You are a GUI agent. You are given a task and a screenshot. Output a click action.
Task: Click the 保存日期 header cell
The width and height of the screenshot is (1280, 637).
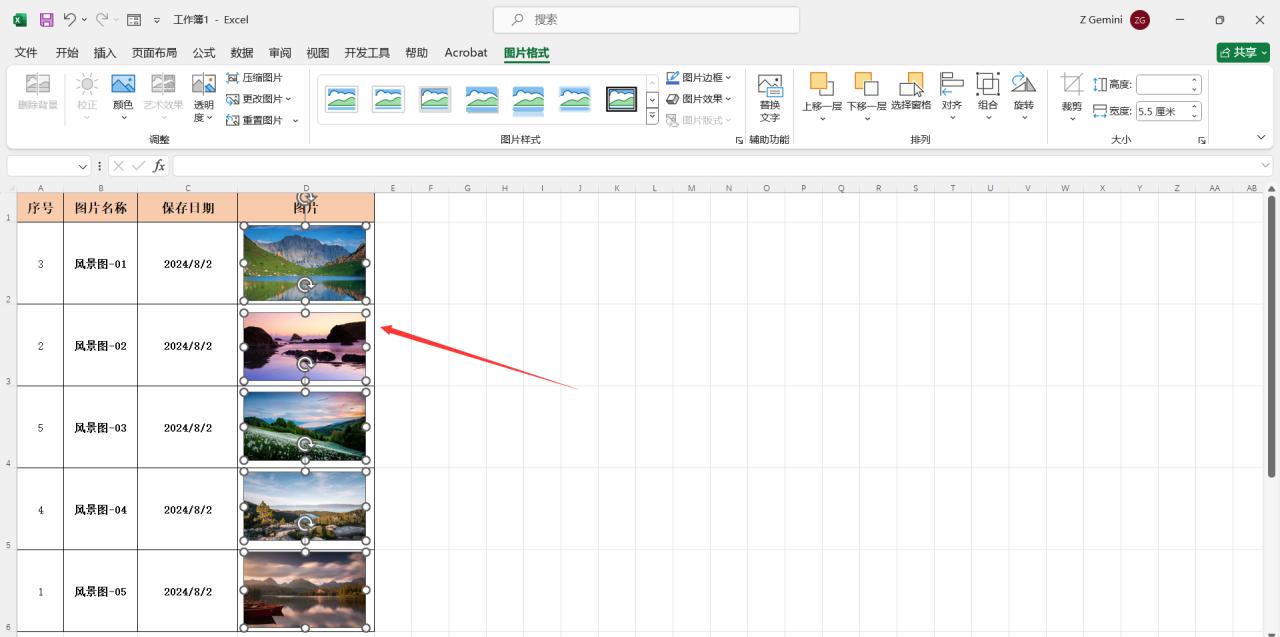click(x=188, y=208)
